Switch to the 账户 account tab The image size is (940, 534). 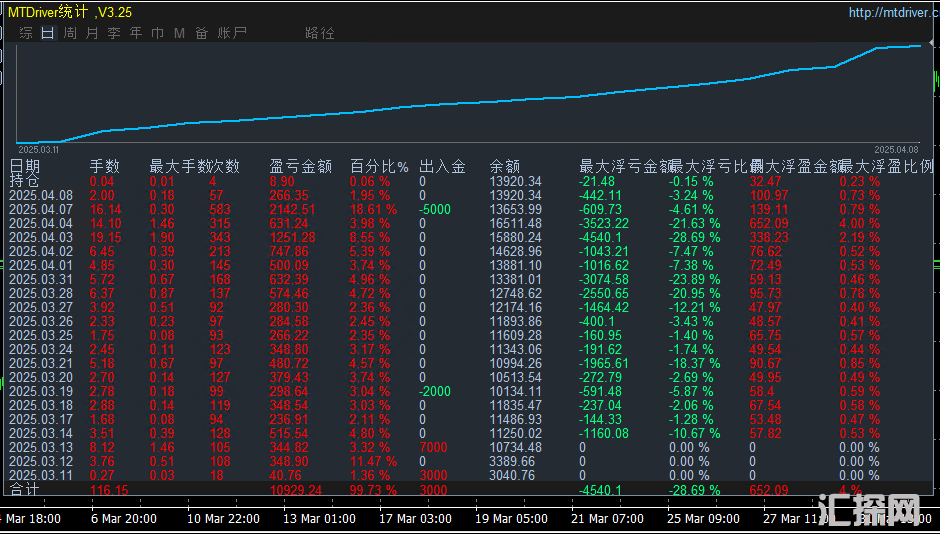click(x=232, y=33)
